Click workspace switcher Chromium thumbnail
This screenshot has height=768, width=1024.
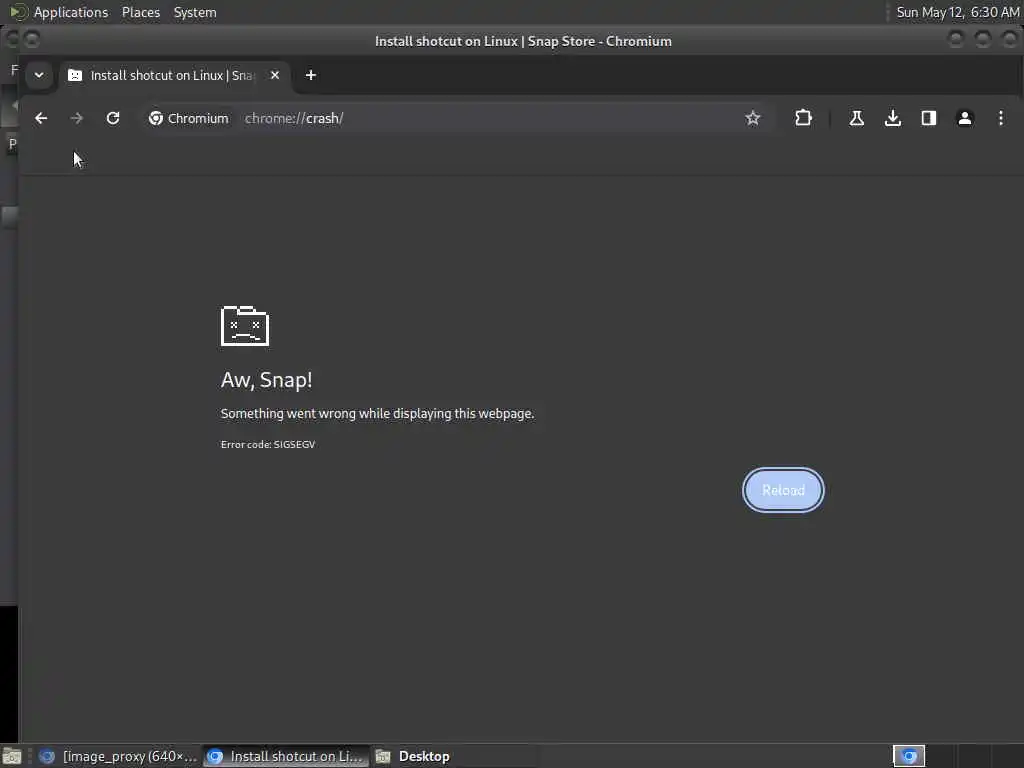click(x=909, y=756)
